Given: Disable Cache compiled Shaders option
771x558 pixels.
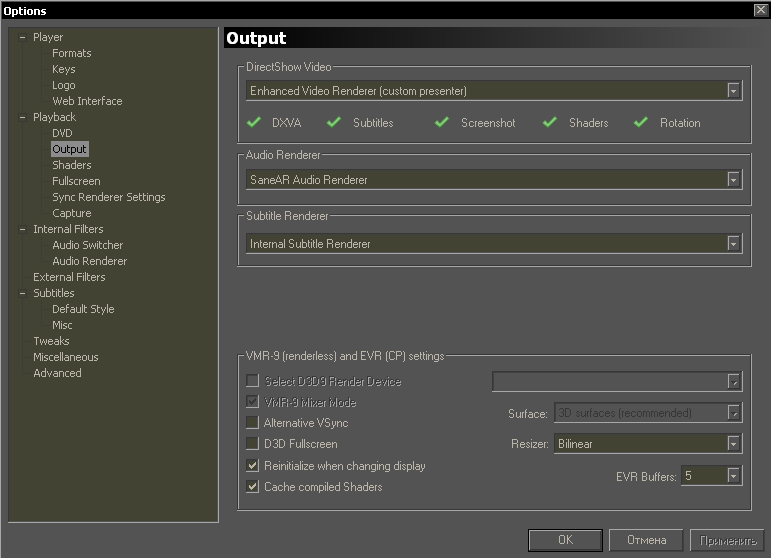Looking at the screenshot, I should [252, 487].
